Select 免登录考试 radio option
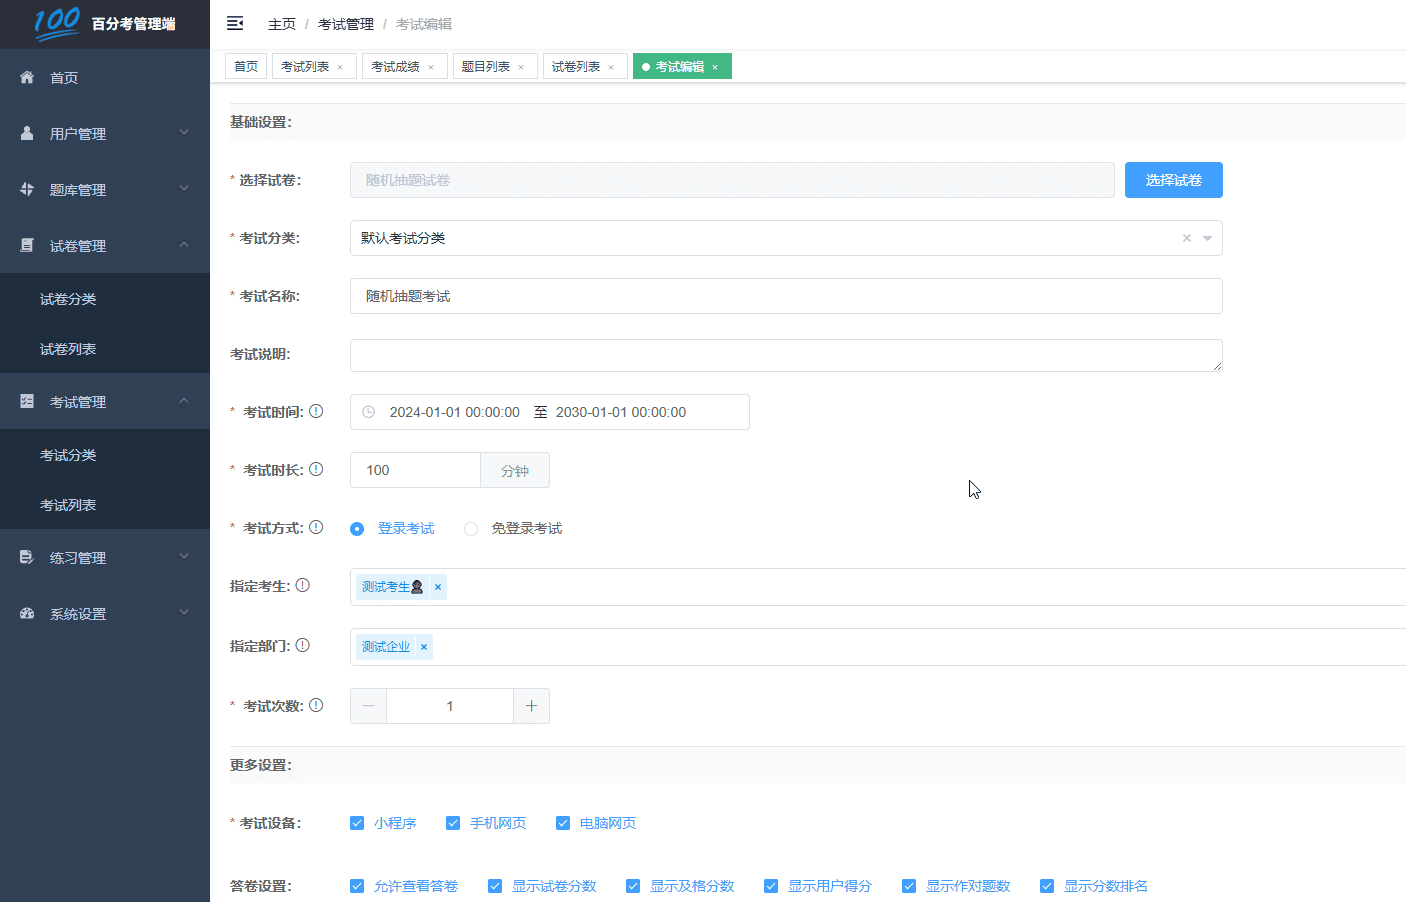Viewport: 1406px width, 902px height. point(471,529)
